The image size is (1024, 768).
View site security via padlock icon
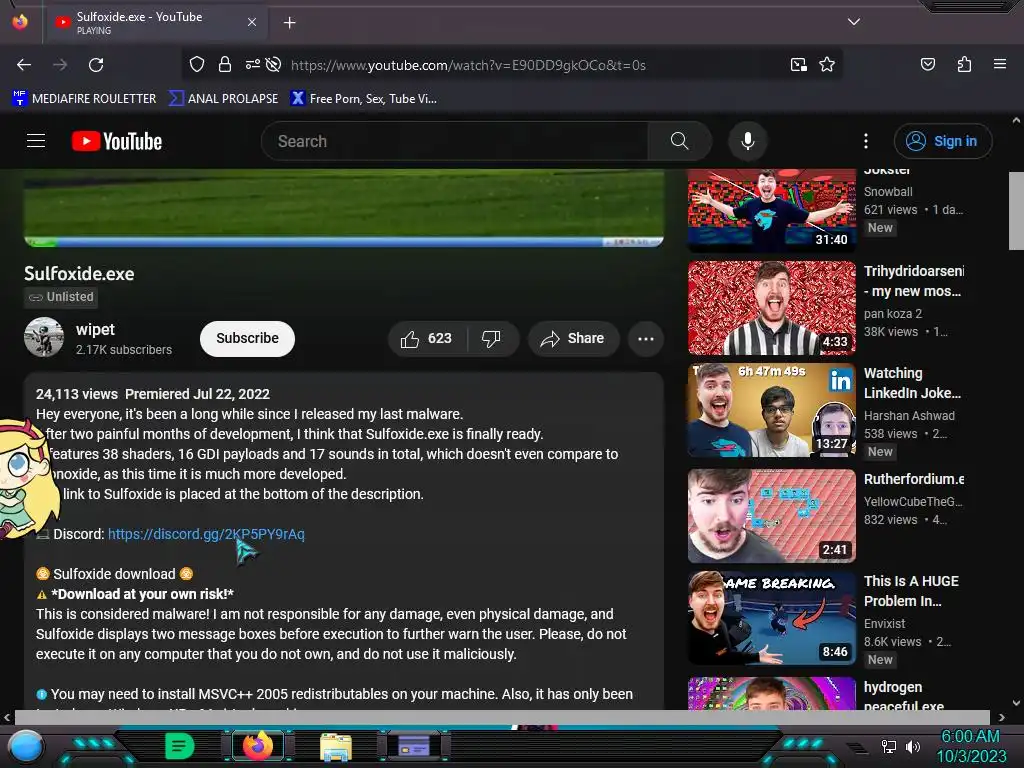pyautogui.click(x=225, y=65)
